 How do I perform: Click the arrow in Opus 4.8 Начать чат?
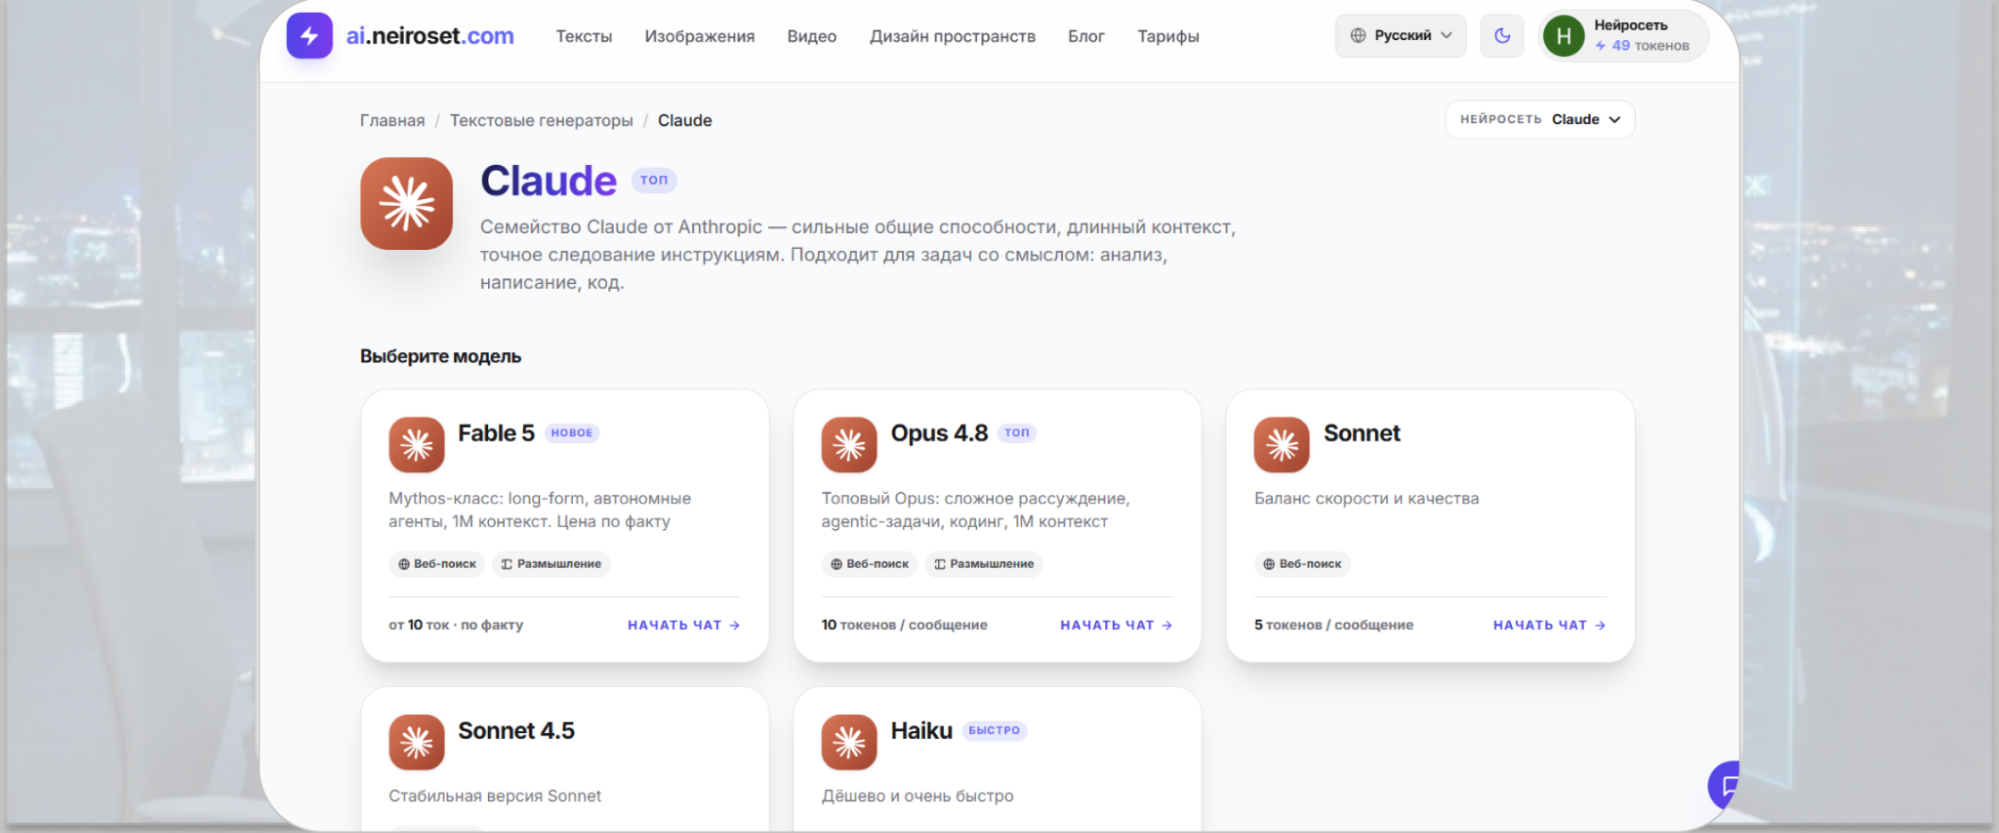pyautogui.click(x=1168, y=625)
